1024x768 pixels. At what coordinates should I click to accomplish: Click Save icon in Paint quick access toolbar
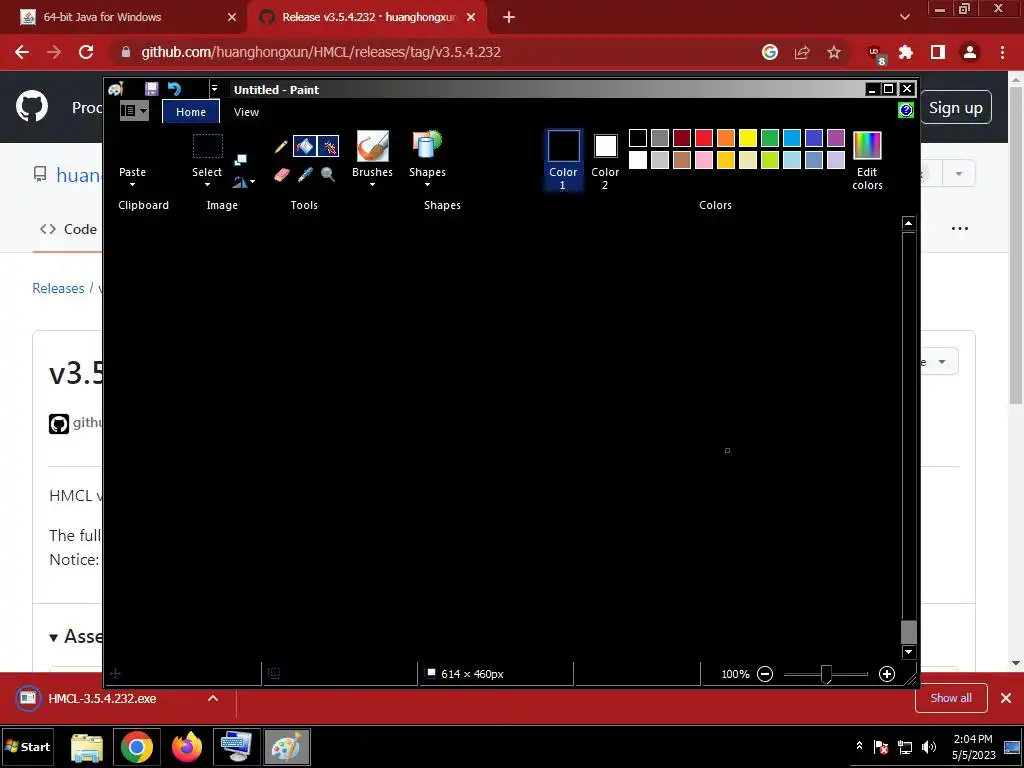[152, 89]
